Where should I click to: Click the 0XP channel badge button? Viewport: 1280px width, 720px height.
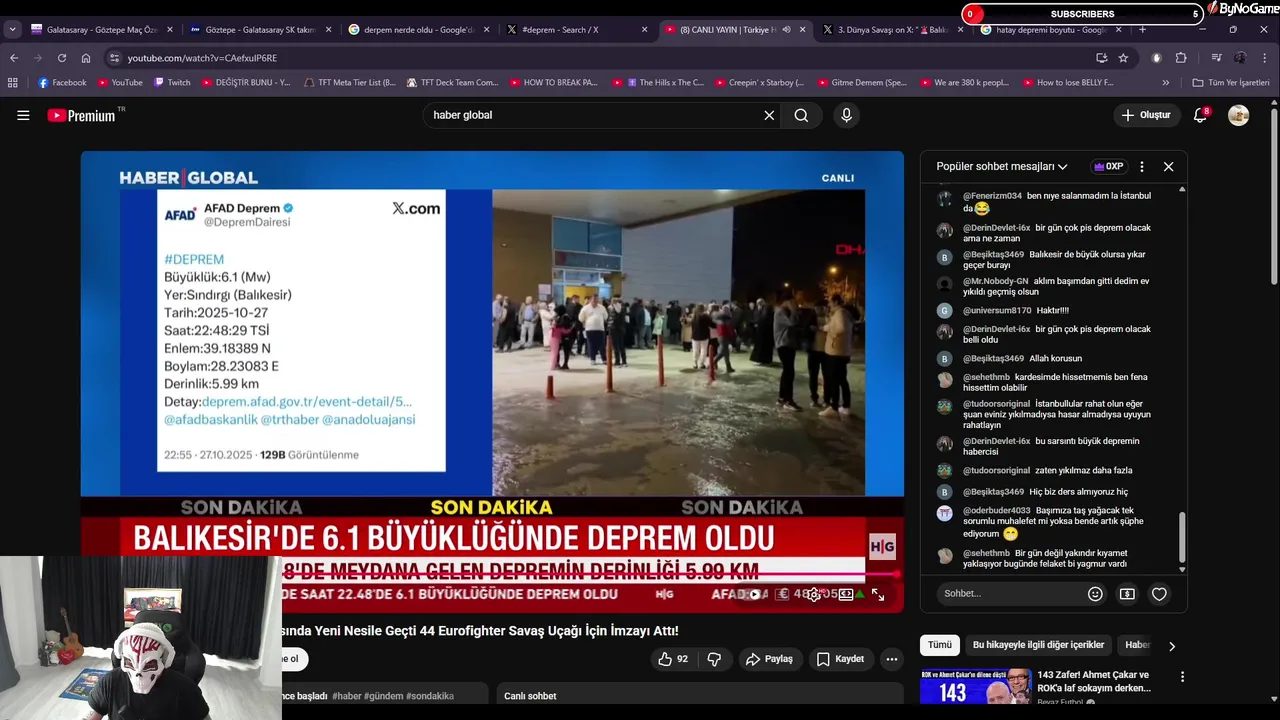pos(1108,167)
